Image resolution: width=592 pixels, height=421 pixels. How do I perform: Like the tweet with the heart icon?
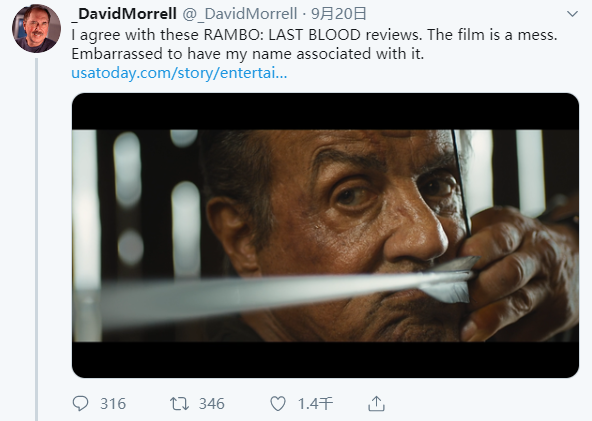pos(278,404)
